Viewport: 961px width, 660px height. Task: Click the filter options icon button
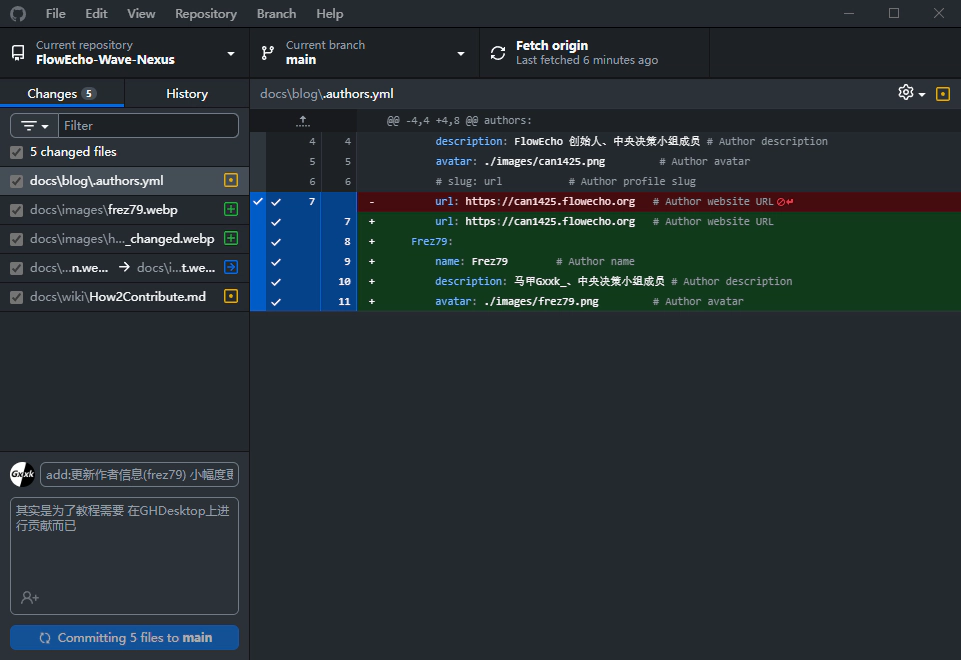[x=34, y=126]
